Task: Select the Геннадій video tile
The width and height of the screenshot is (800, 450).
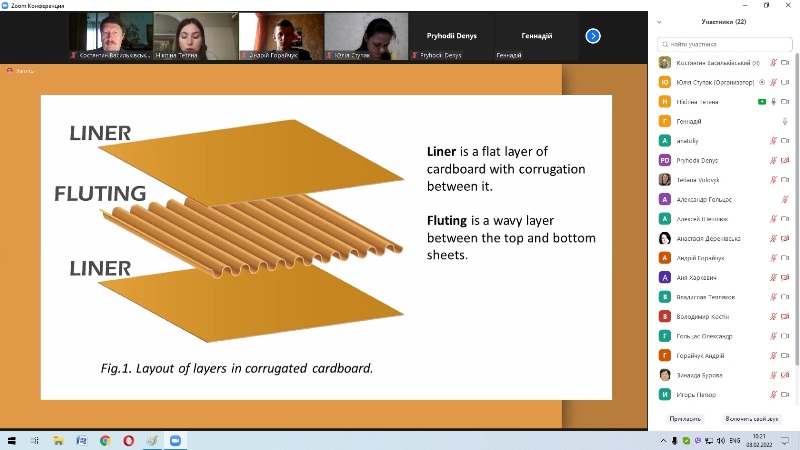Action: pos(537,36)
